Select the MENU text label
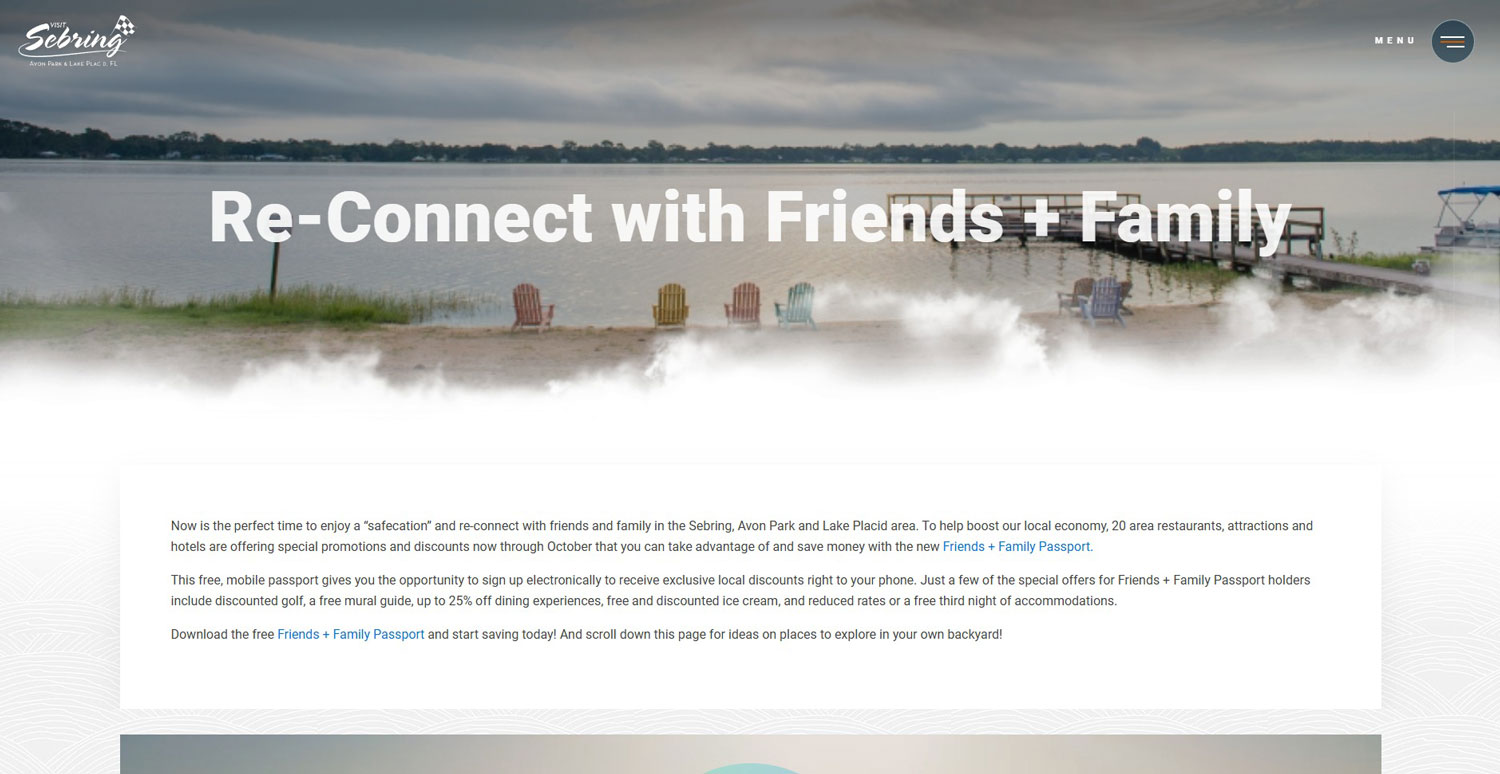The image size is (1500, 774). click(1395, 41)
